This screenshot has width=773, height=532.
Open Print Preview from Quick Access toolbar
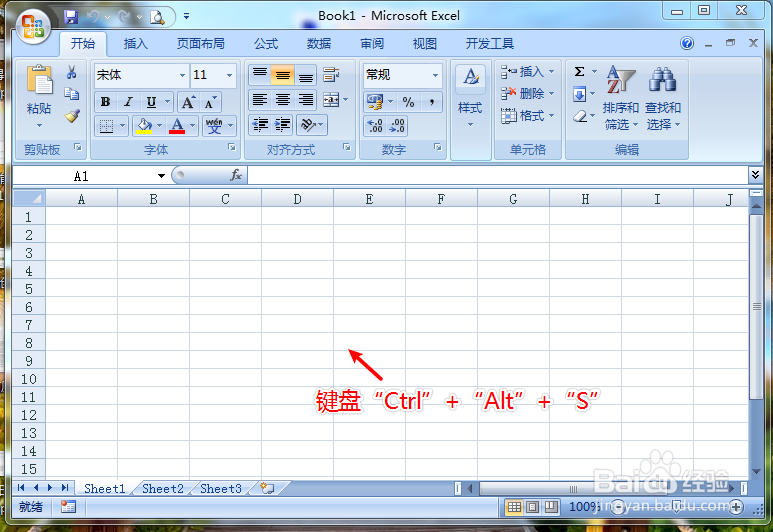tap(157, 17)
